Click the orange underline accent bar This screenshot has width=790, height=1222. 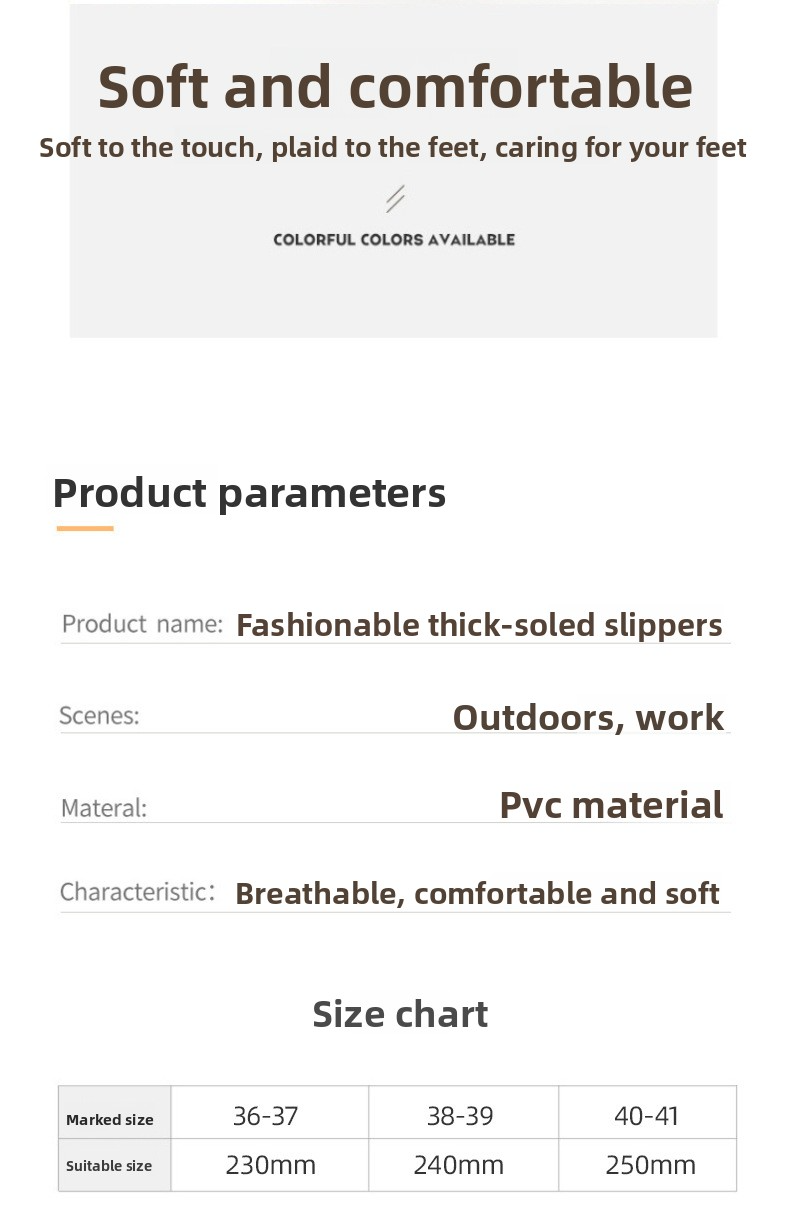click(85, 528)
